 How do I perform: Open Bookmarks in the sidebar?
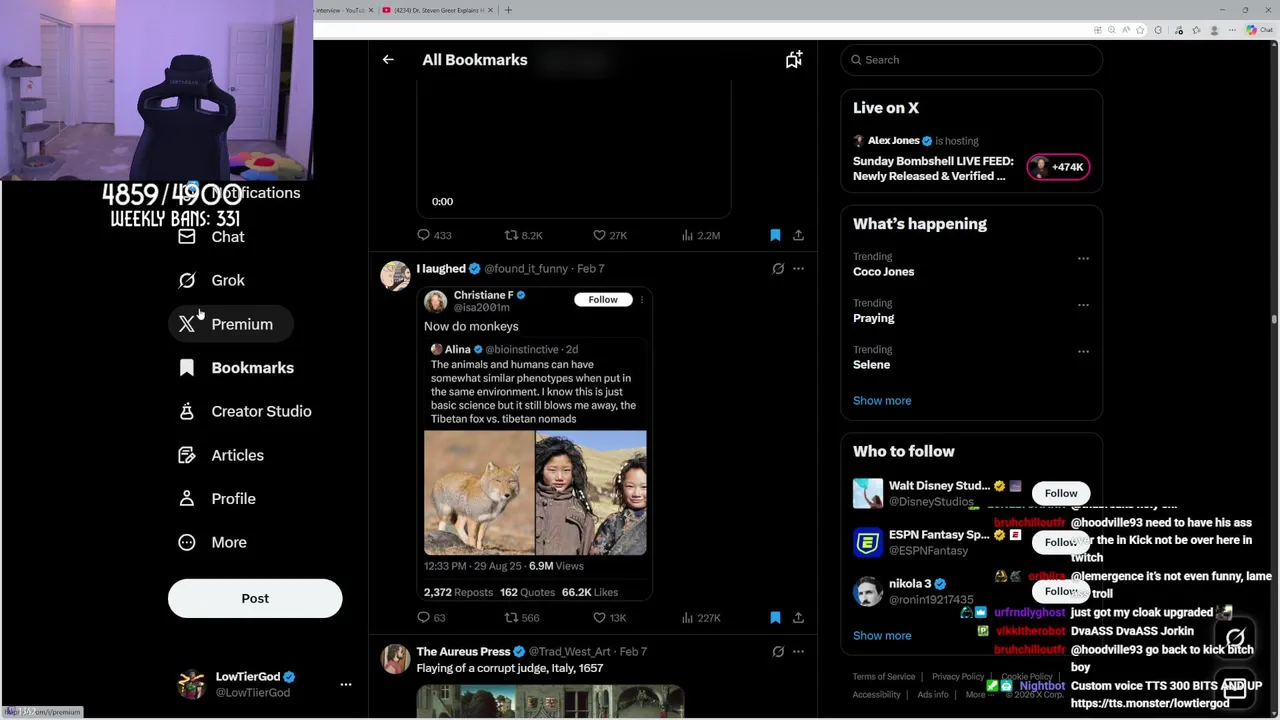click(x=236, y=368)
